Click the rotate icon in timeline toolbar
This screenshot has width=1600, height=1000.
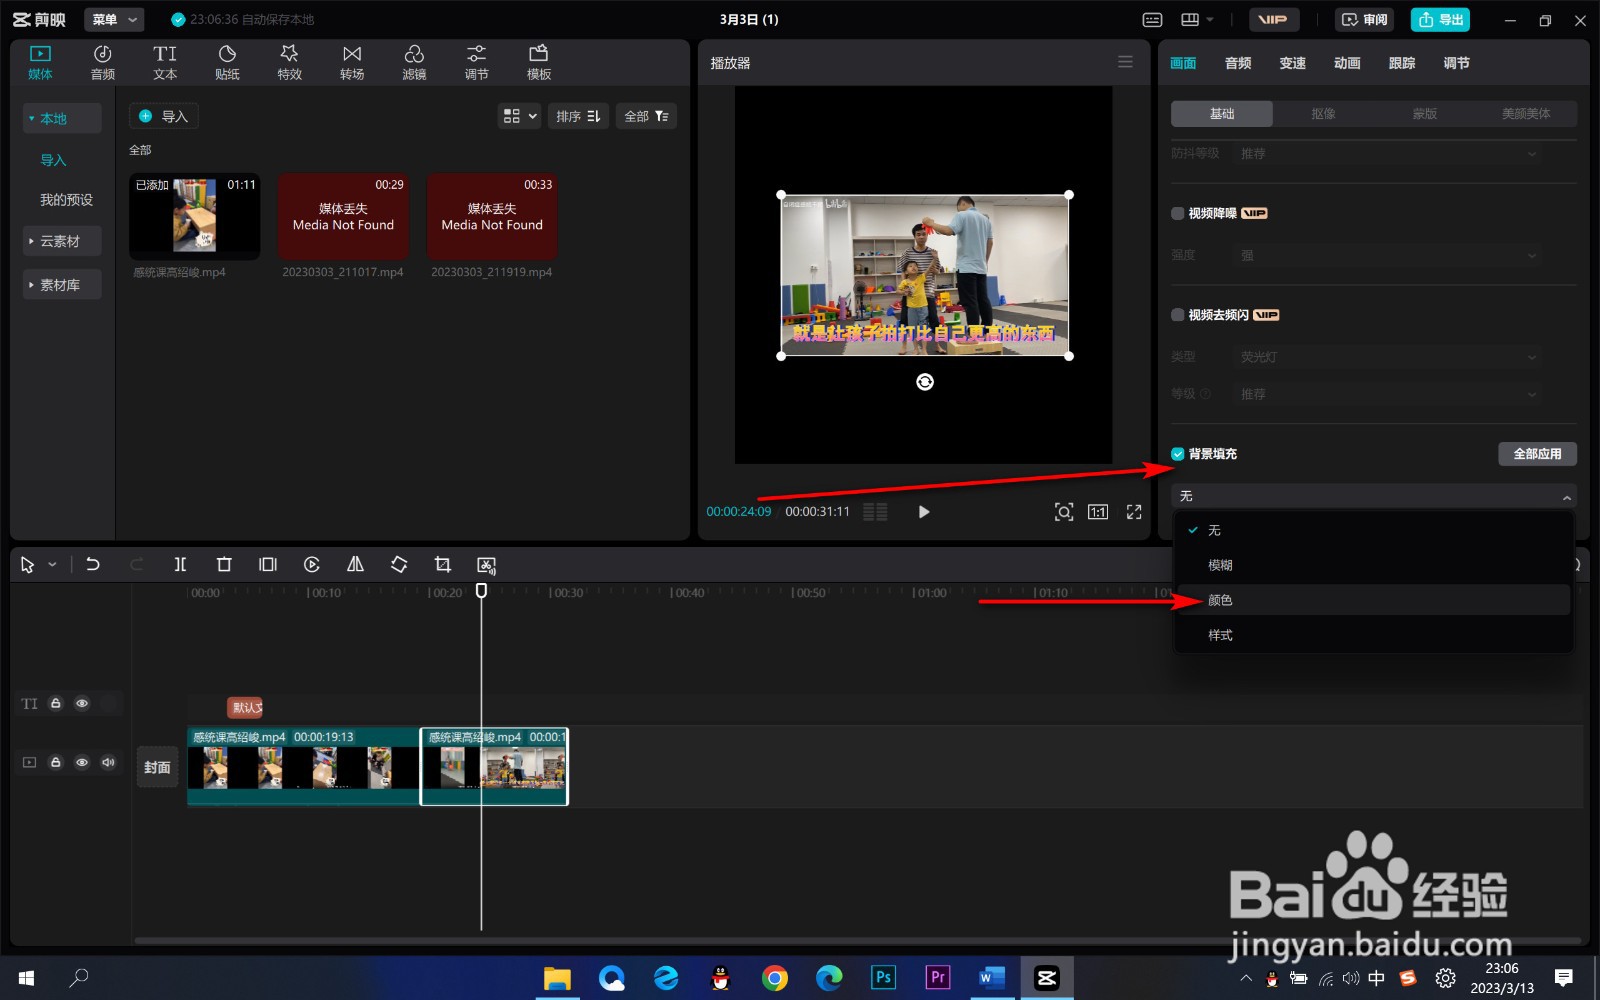[x=399, y=564]
